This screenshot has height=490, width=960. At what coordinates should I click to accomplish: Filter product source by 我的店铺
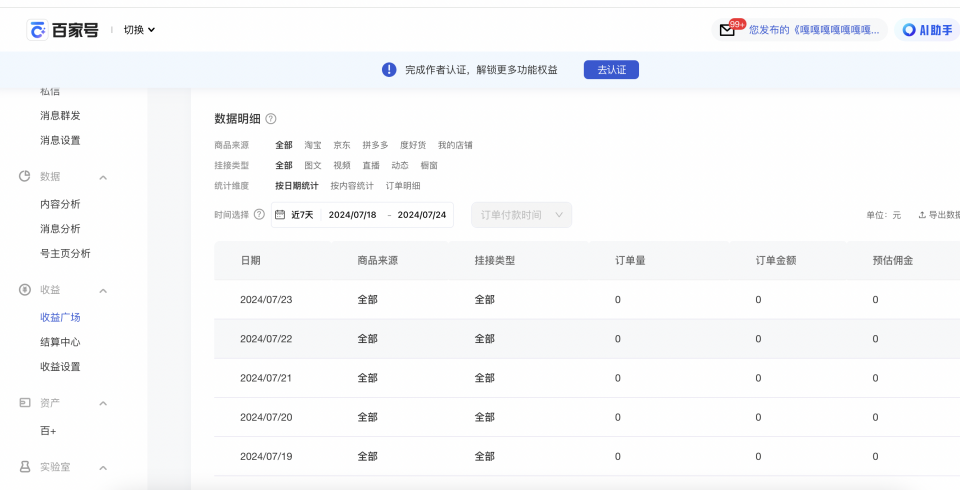pyautogui.click(x=455, y=145)
